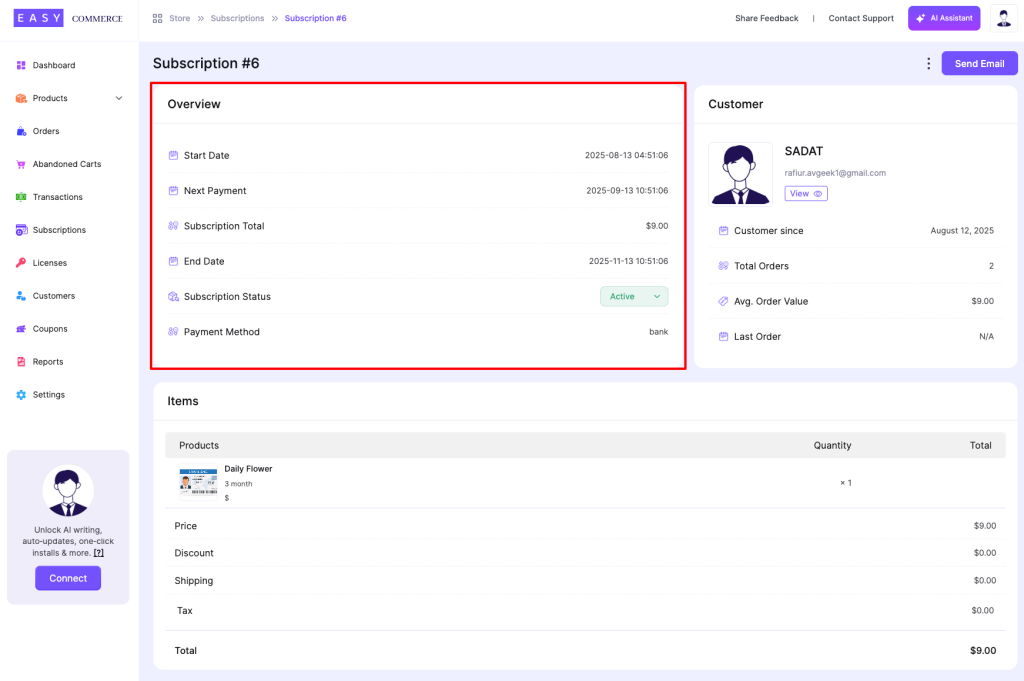Viewport: 1024px width, 681px height.
Task: Click the icon beside Subscription Total
Action: pos(173,226)
